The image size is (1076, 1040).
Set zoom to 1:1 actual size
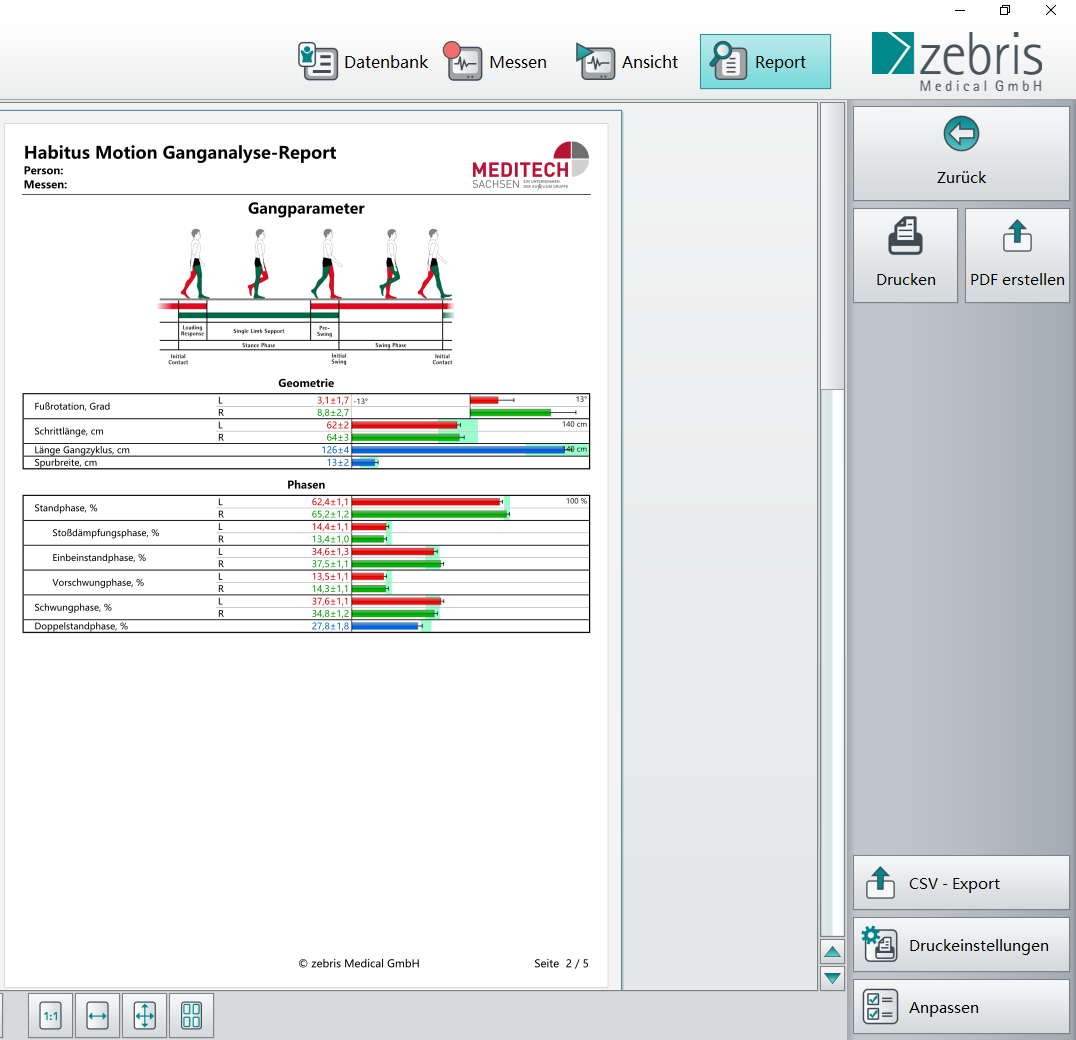point(51,1015)
